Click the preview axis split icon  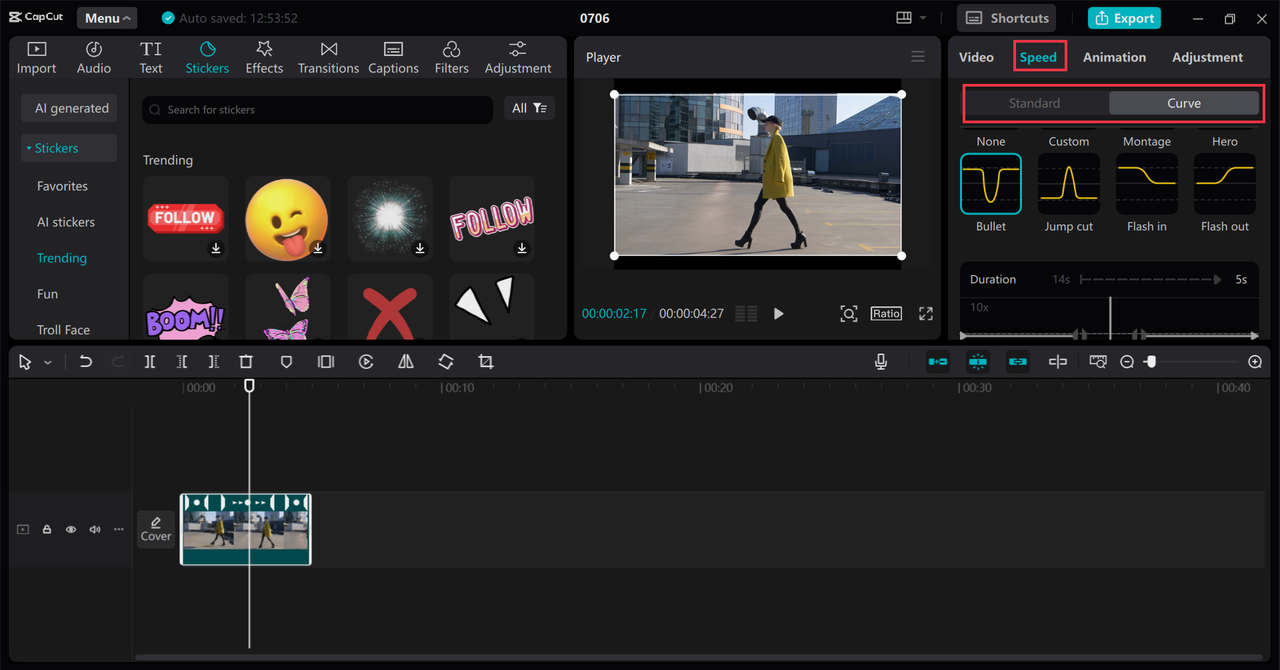tap(1058, 362)
